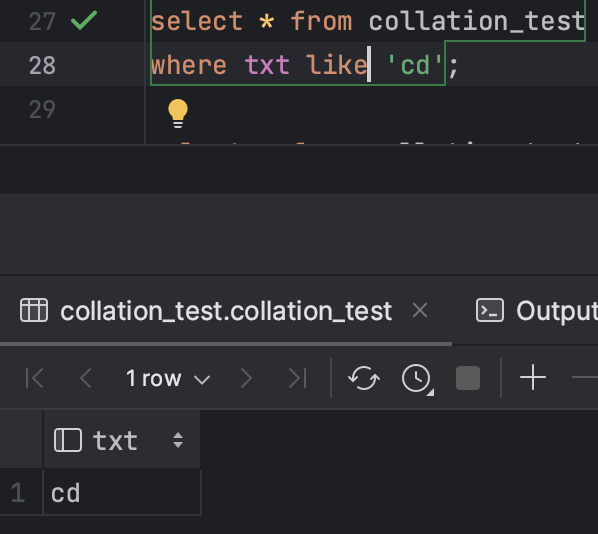This screenshot has height=534, width=598.
Task: Go to the first page of results
Action: click(x=34, y=378)
